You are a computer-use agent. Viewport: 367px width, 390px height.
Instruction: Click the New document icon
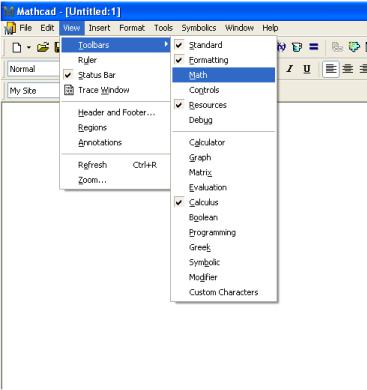17,47
